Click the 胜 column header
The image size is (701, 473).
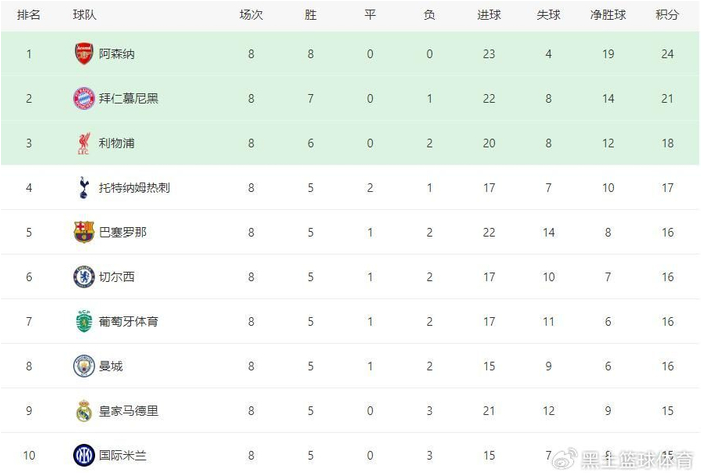click(x=311, y=15)
